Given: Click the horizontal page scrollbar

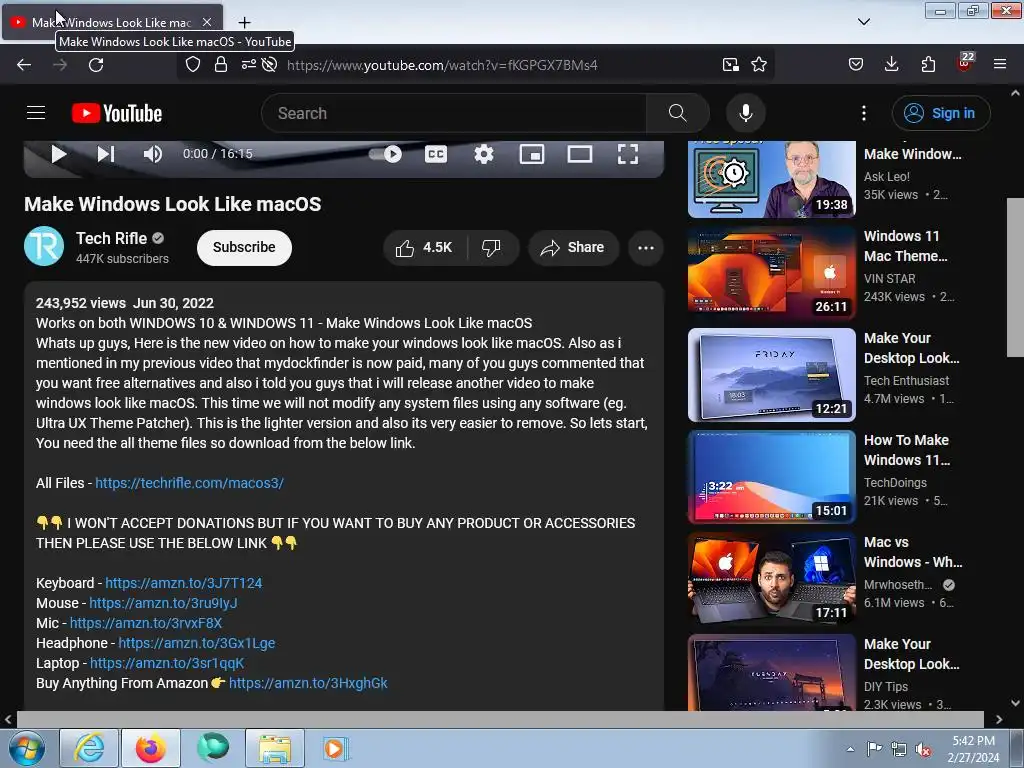Looking at the screenshot, I should [500, 719].
